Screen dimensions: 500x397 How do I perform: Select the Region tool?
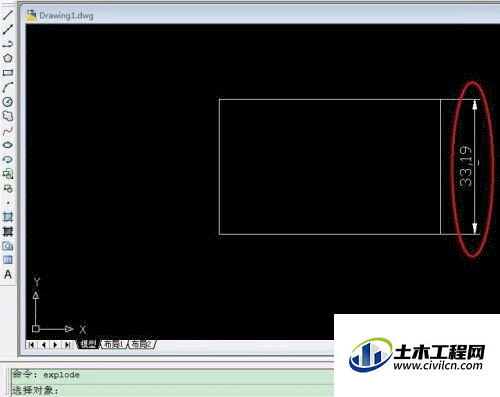coord(8,246)
